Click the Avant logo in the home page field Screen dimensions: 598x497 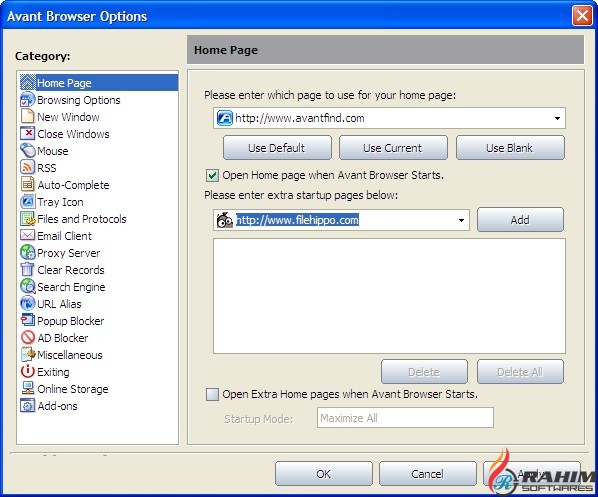pyautogui.click(x=224, y=118)
